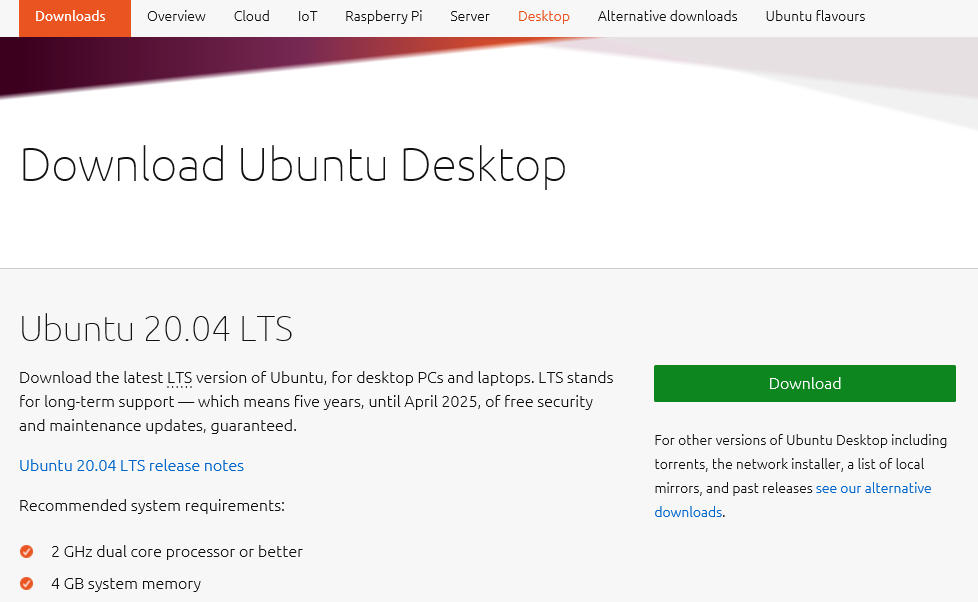Screen dimensions: 978x602
Task: Open the Downloads section tab
Action: coord(75,17)
